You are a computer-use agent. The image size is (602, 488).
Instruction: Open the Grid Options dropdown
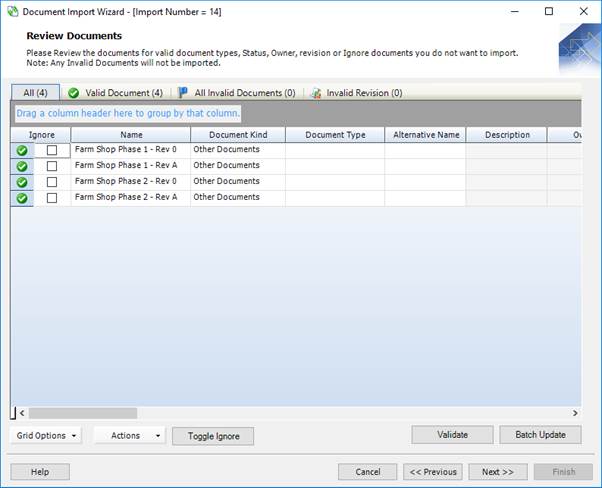tap(46, 435)
